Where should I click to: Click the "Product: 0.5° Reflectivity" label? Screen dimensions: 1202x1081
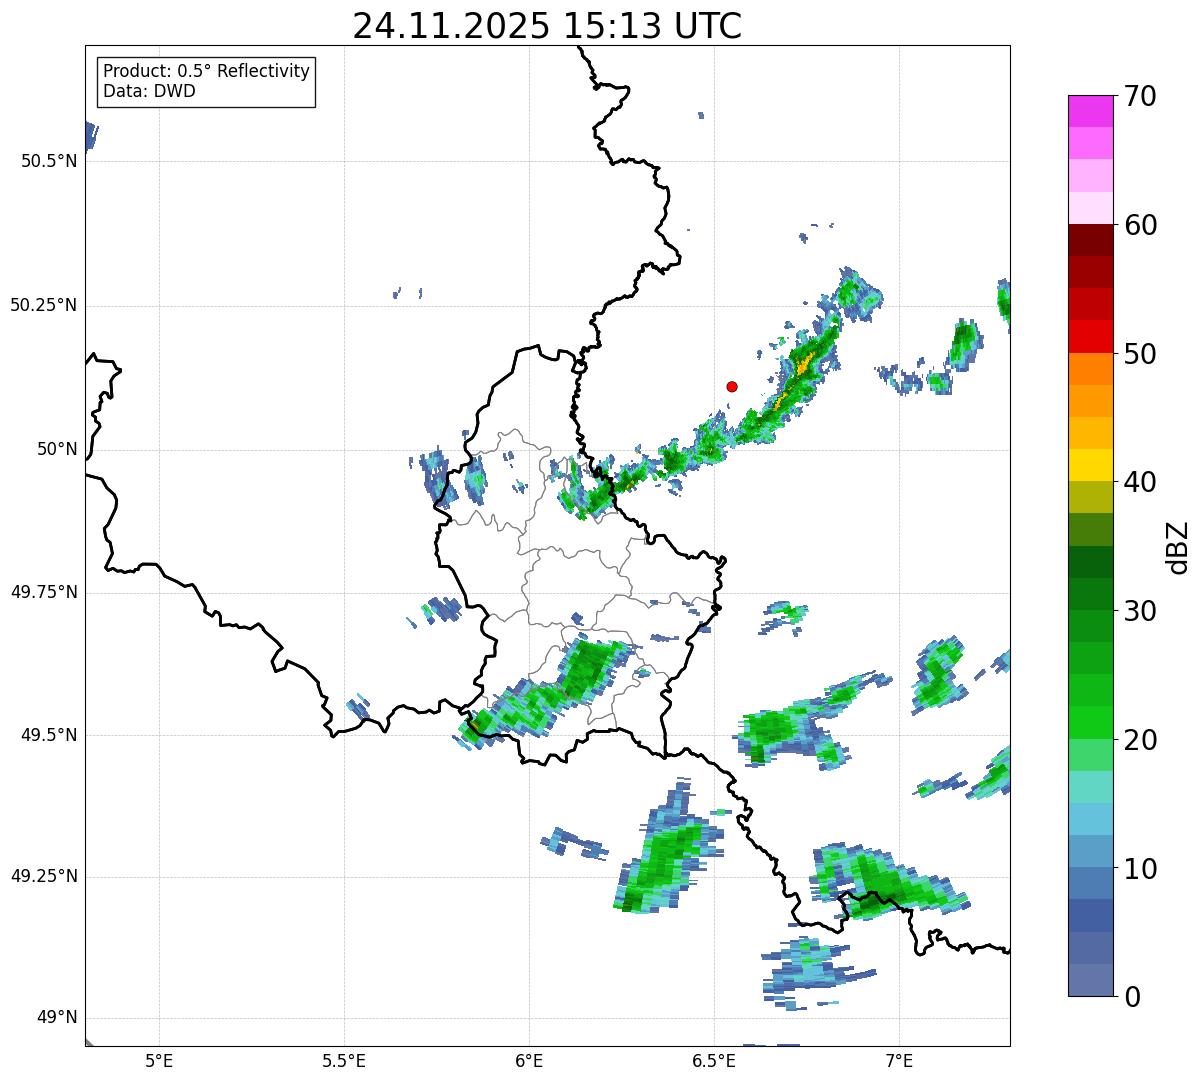206,72
